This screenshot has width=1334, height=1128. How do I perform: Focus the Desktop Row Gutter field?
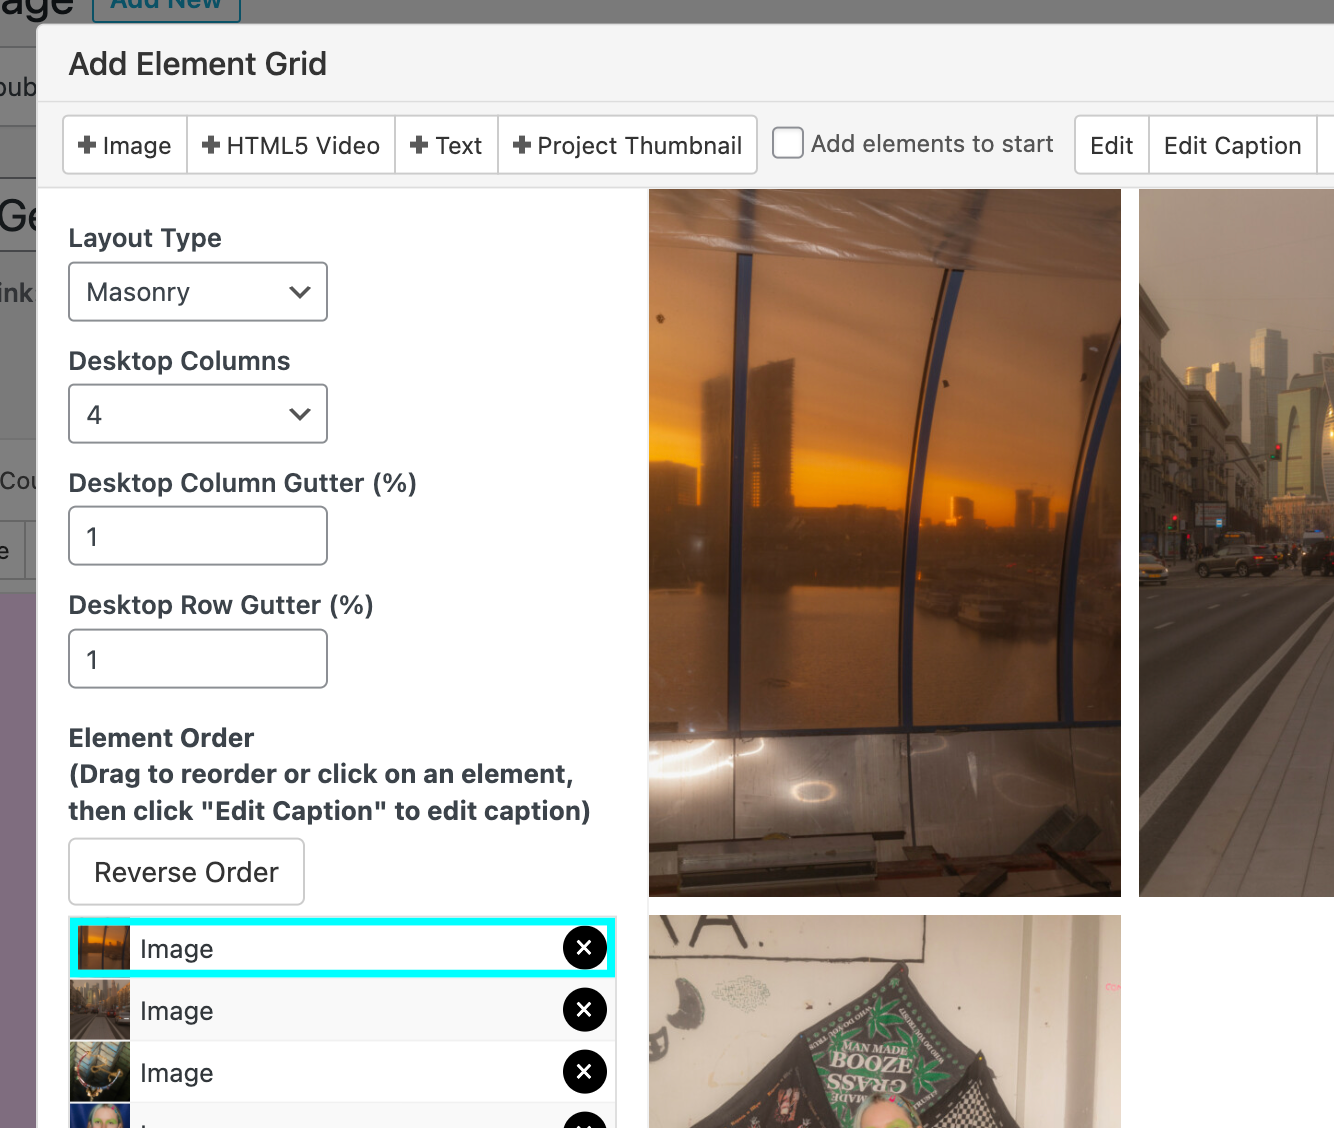point(198,659)
